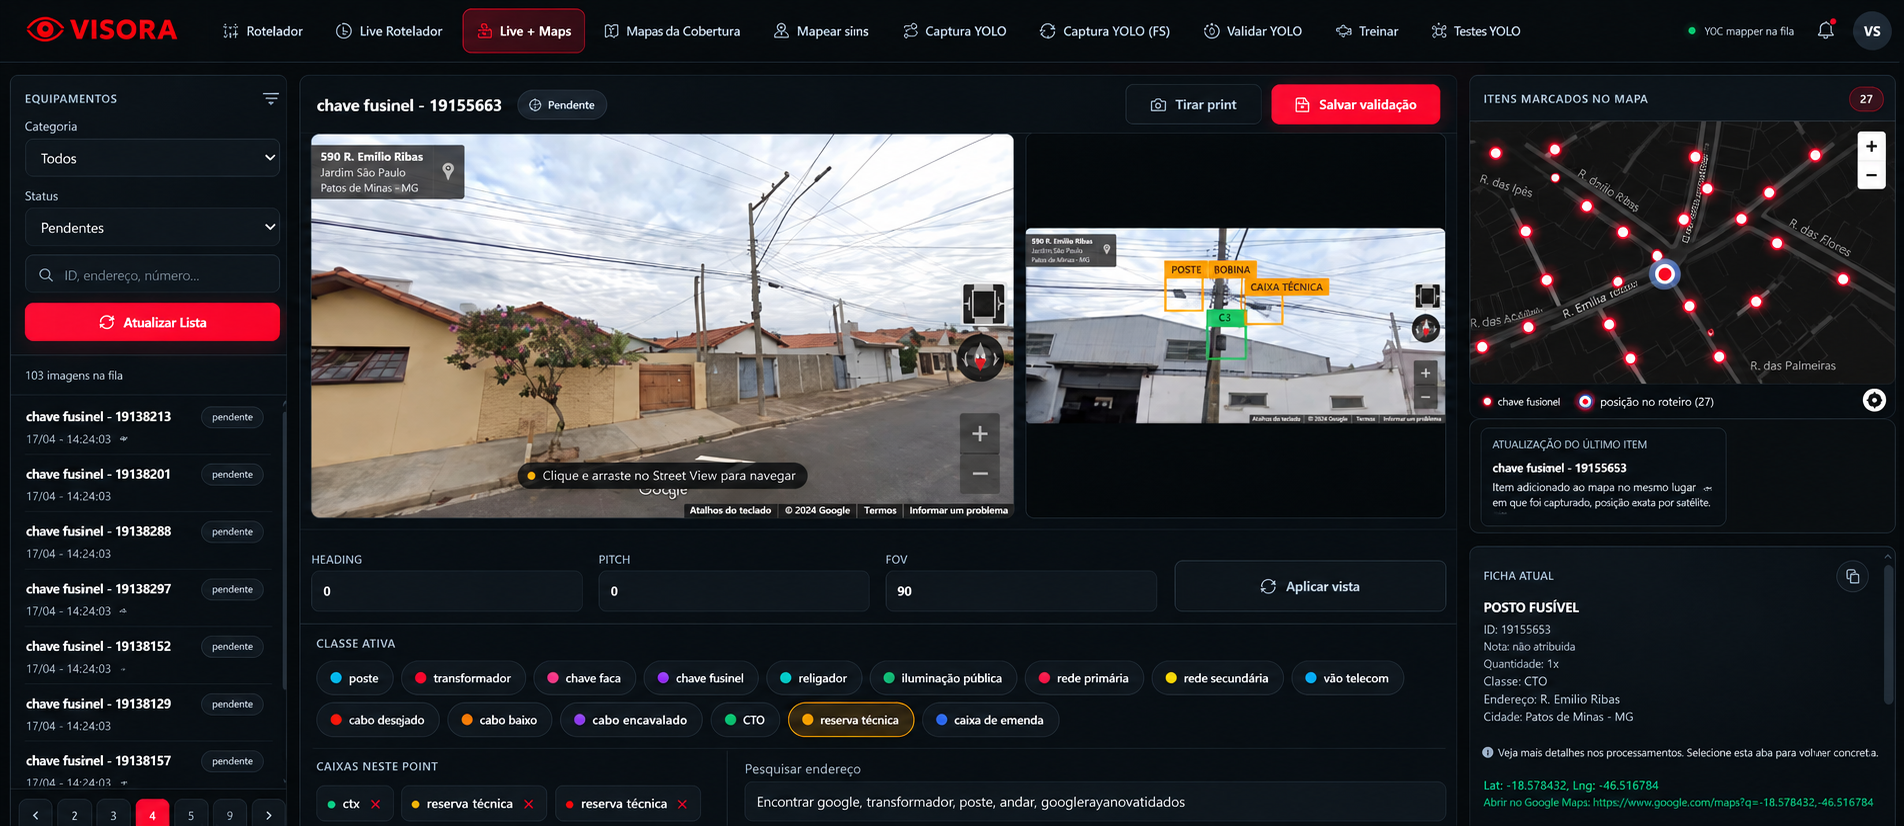Select the transformador class chip
Viewport: 1904px width, 826px height.
[463, 678]
